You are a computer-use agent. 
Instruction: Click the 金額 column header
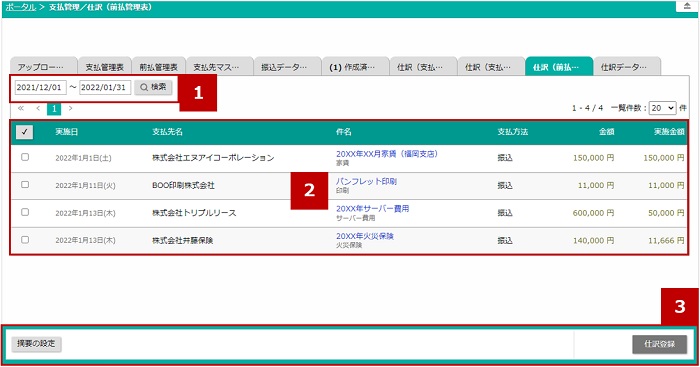pyautogui.click(x=607, y=132)
